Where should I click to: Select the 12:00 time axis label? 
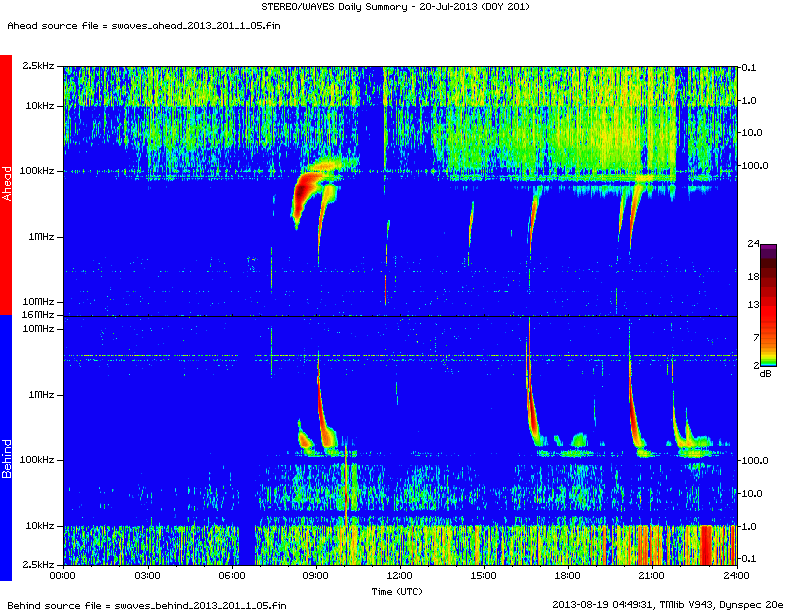coord(400,577)
